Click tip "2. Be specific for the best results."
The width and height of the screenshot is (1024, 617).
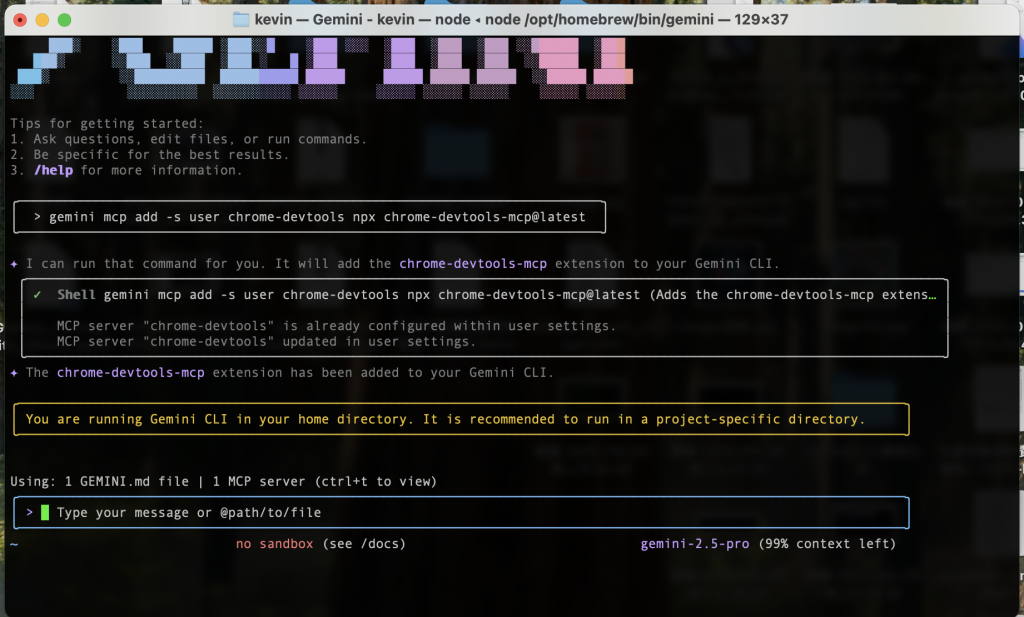point(150,155)
